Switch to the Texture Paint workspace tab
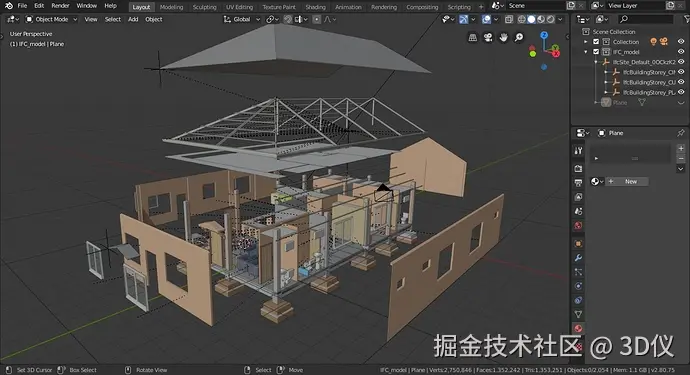 279,7
